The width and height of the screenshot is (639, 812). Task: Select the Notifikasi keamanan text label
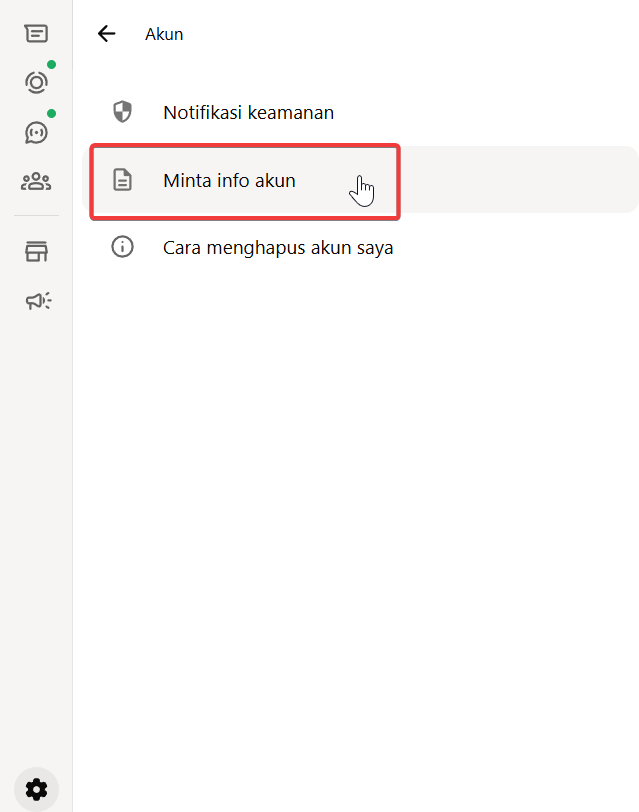point(248,112)
